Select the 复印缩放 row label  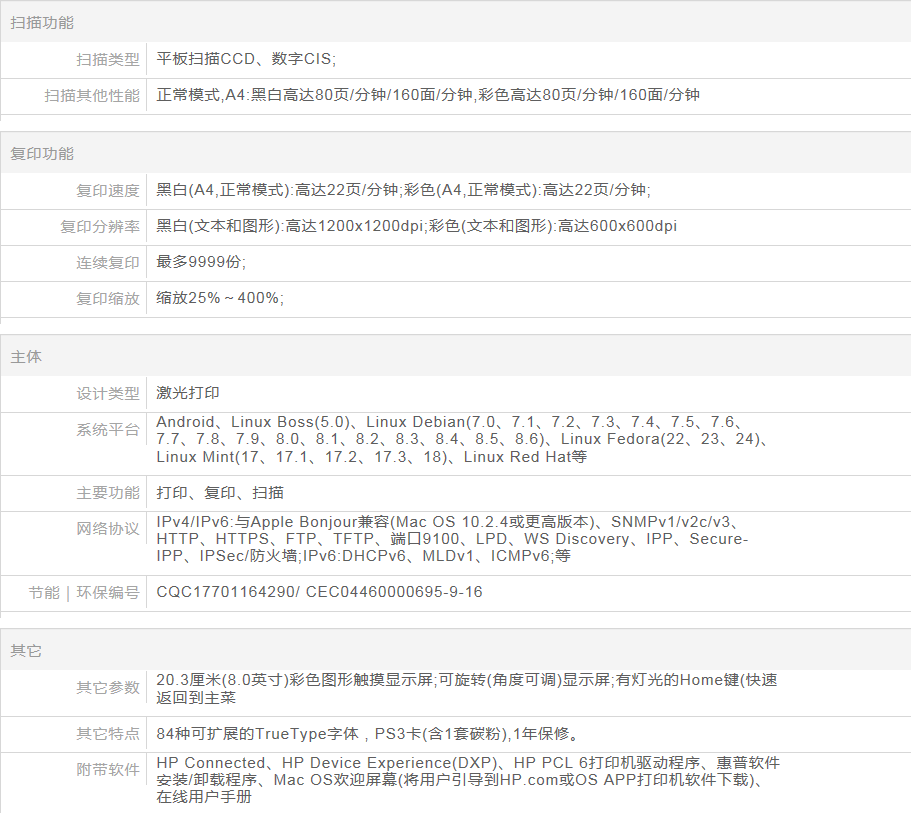(x=108, y=298)
